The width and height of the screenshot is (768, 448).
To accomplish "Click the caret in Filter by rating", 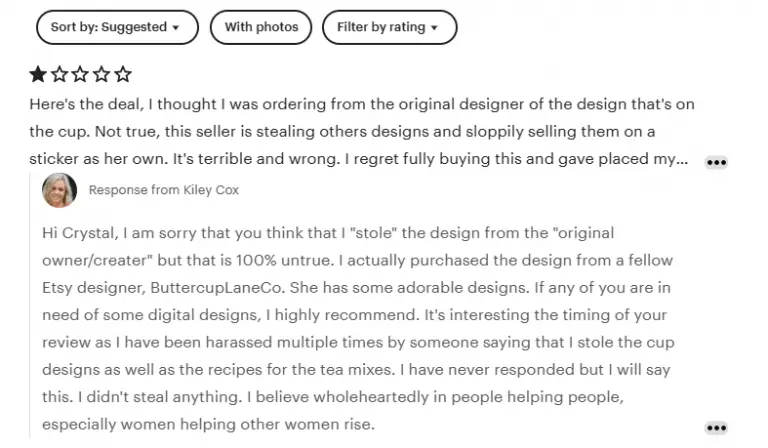I will pyautogui.click(x=434, y=28).
